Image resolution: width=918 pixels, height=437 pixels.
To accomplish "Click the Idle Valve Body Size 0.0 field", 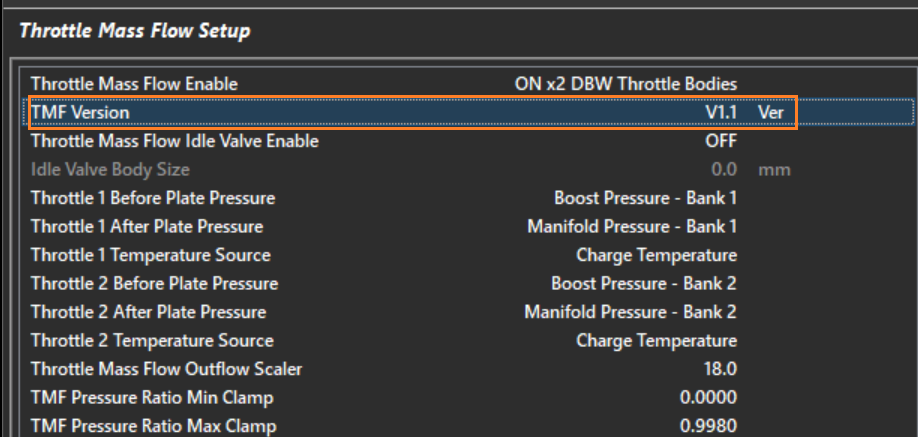I will tap(724, 170).
